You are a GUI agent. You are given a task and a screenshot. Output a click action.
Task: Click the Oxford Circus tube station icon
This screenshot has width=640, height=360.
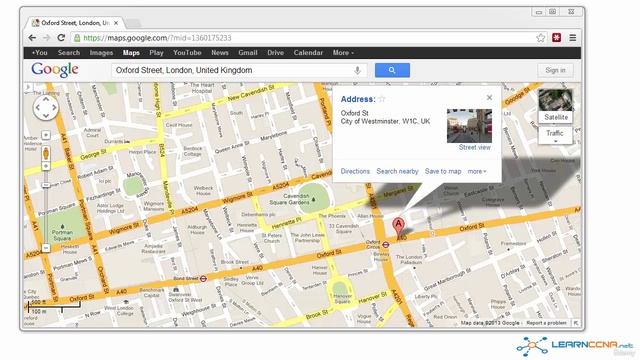click(x=386, y=245)
